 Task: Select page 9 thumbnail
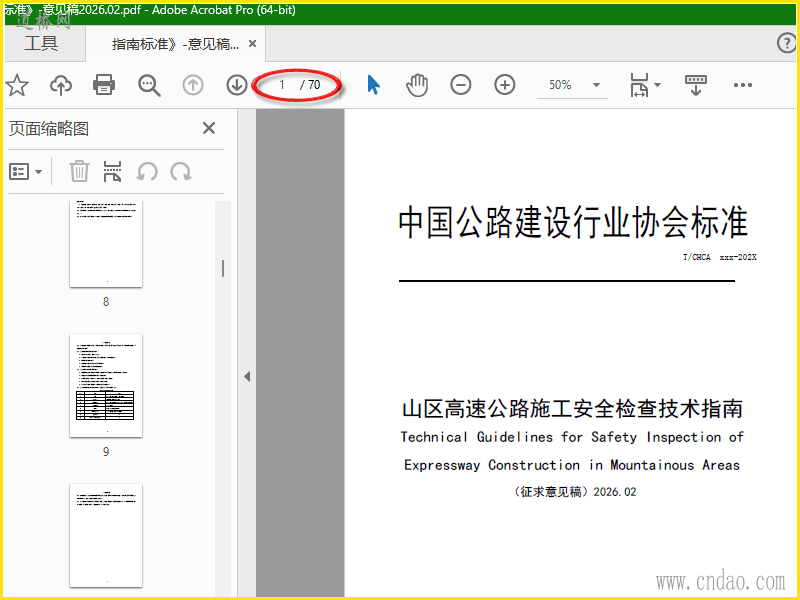point(106,385)
